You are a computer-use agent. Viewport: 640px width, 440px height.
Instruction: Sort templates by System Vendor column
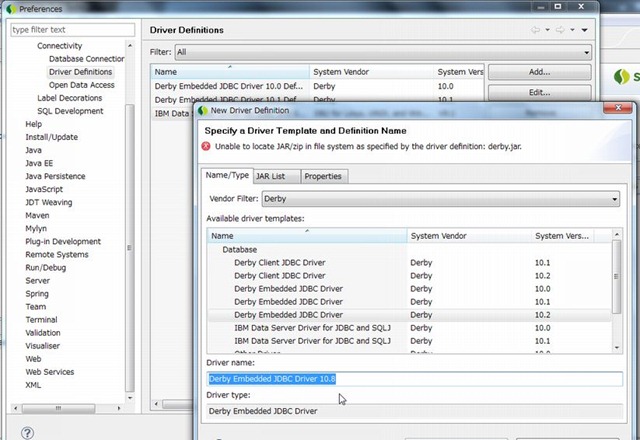pos(468,236)
